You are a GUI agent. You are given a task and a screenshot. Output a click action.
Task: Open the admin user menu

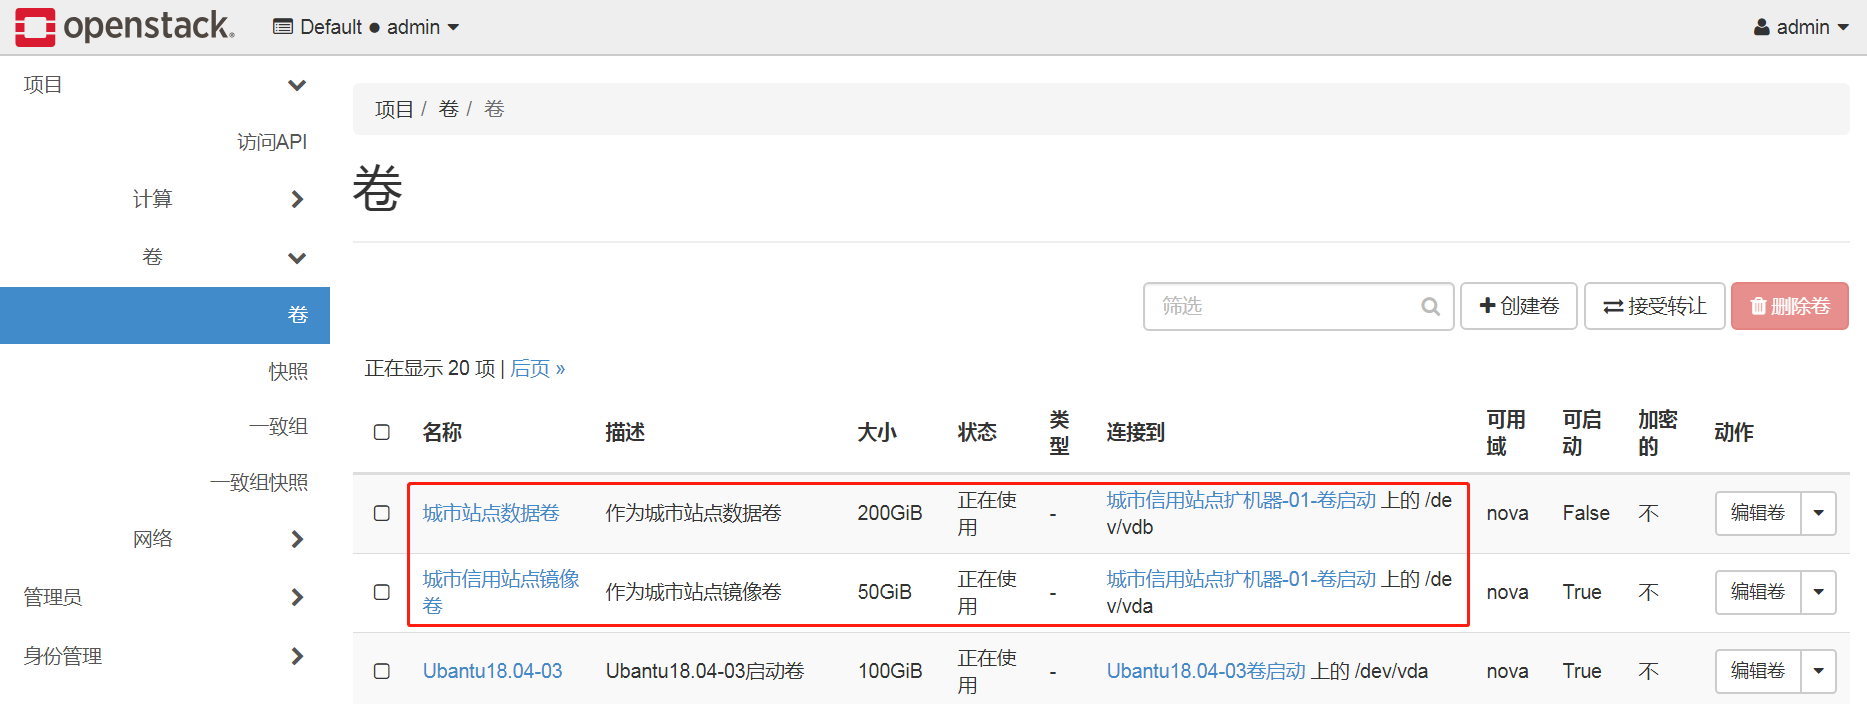click(1801, 27)
